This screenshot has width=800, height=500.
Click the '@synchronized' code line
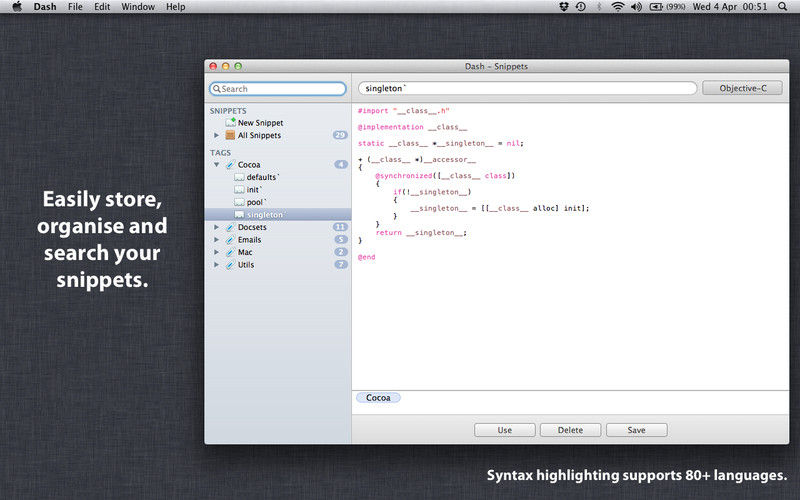coord(445,176)
